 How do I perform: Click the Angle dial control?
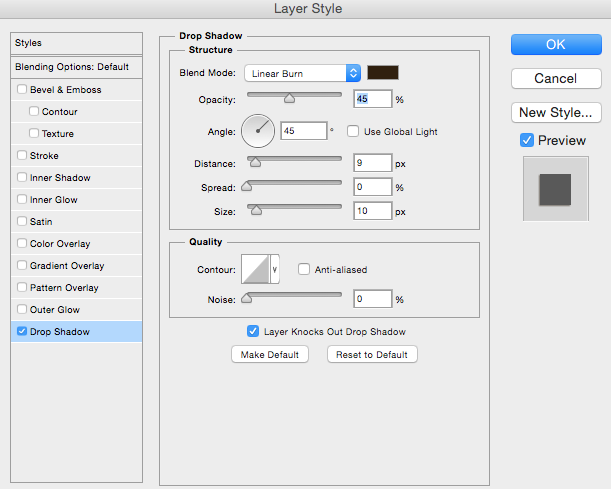256,130
